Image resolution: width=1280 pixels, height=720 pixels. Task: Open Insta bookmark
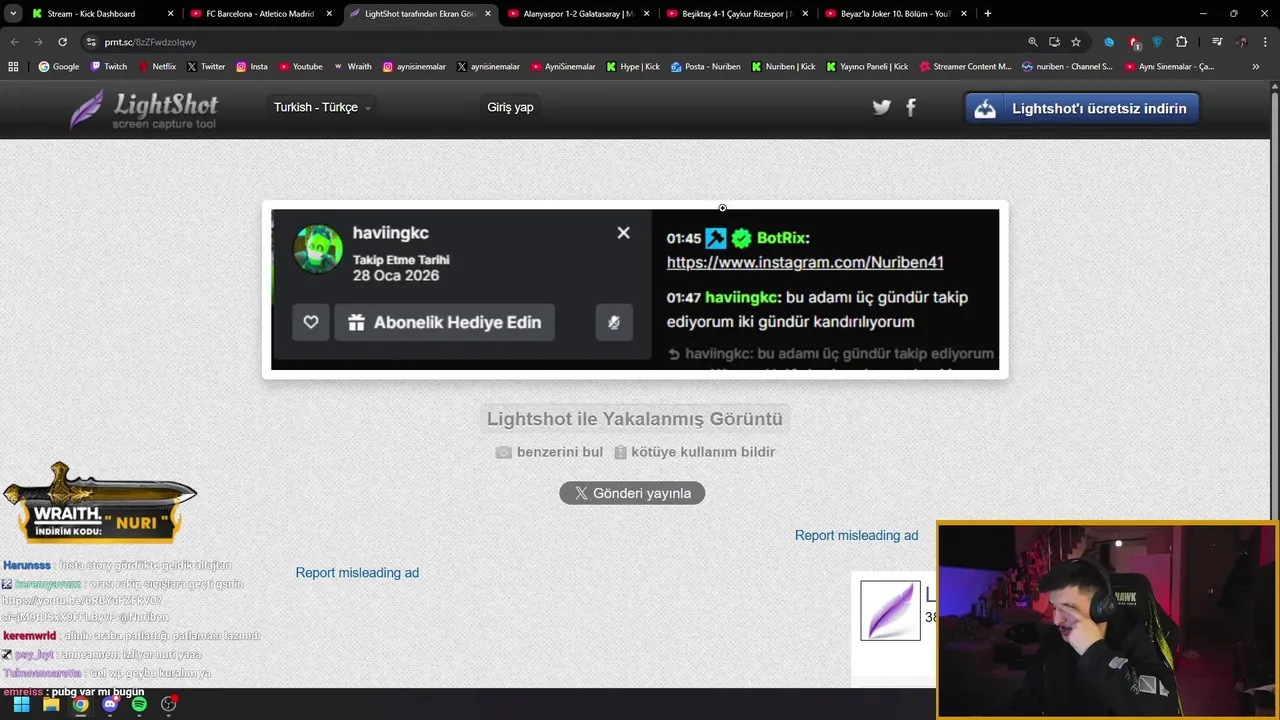252,67
